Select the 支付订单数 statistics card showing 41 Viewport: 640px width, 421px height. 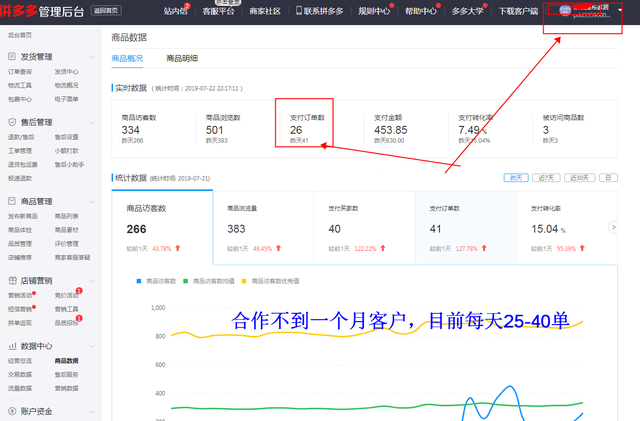coord(466,227)
